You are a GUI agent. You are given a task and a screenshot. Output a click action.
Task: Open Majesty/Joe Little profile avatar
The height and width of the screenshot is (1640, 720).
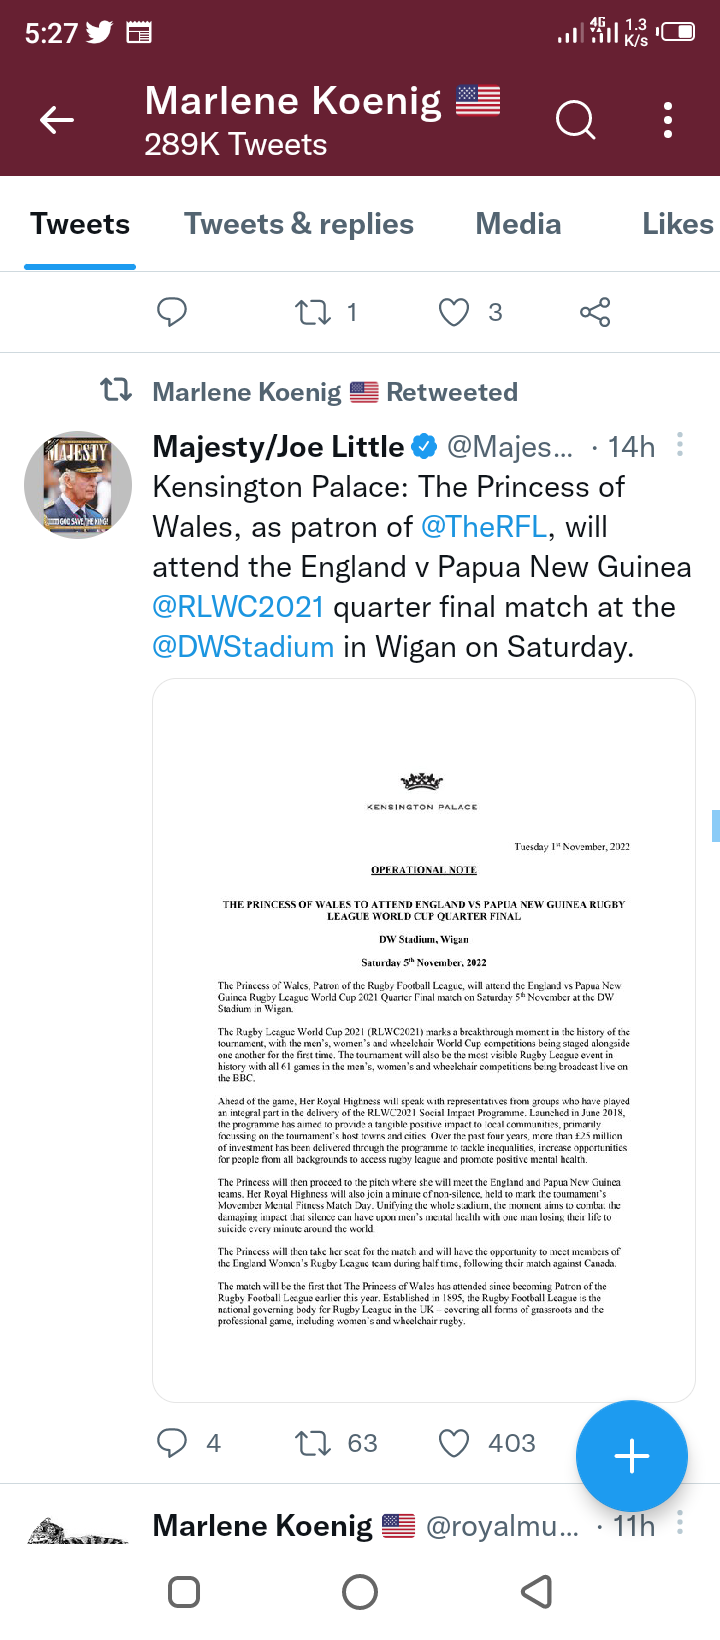78,486
